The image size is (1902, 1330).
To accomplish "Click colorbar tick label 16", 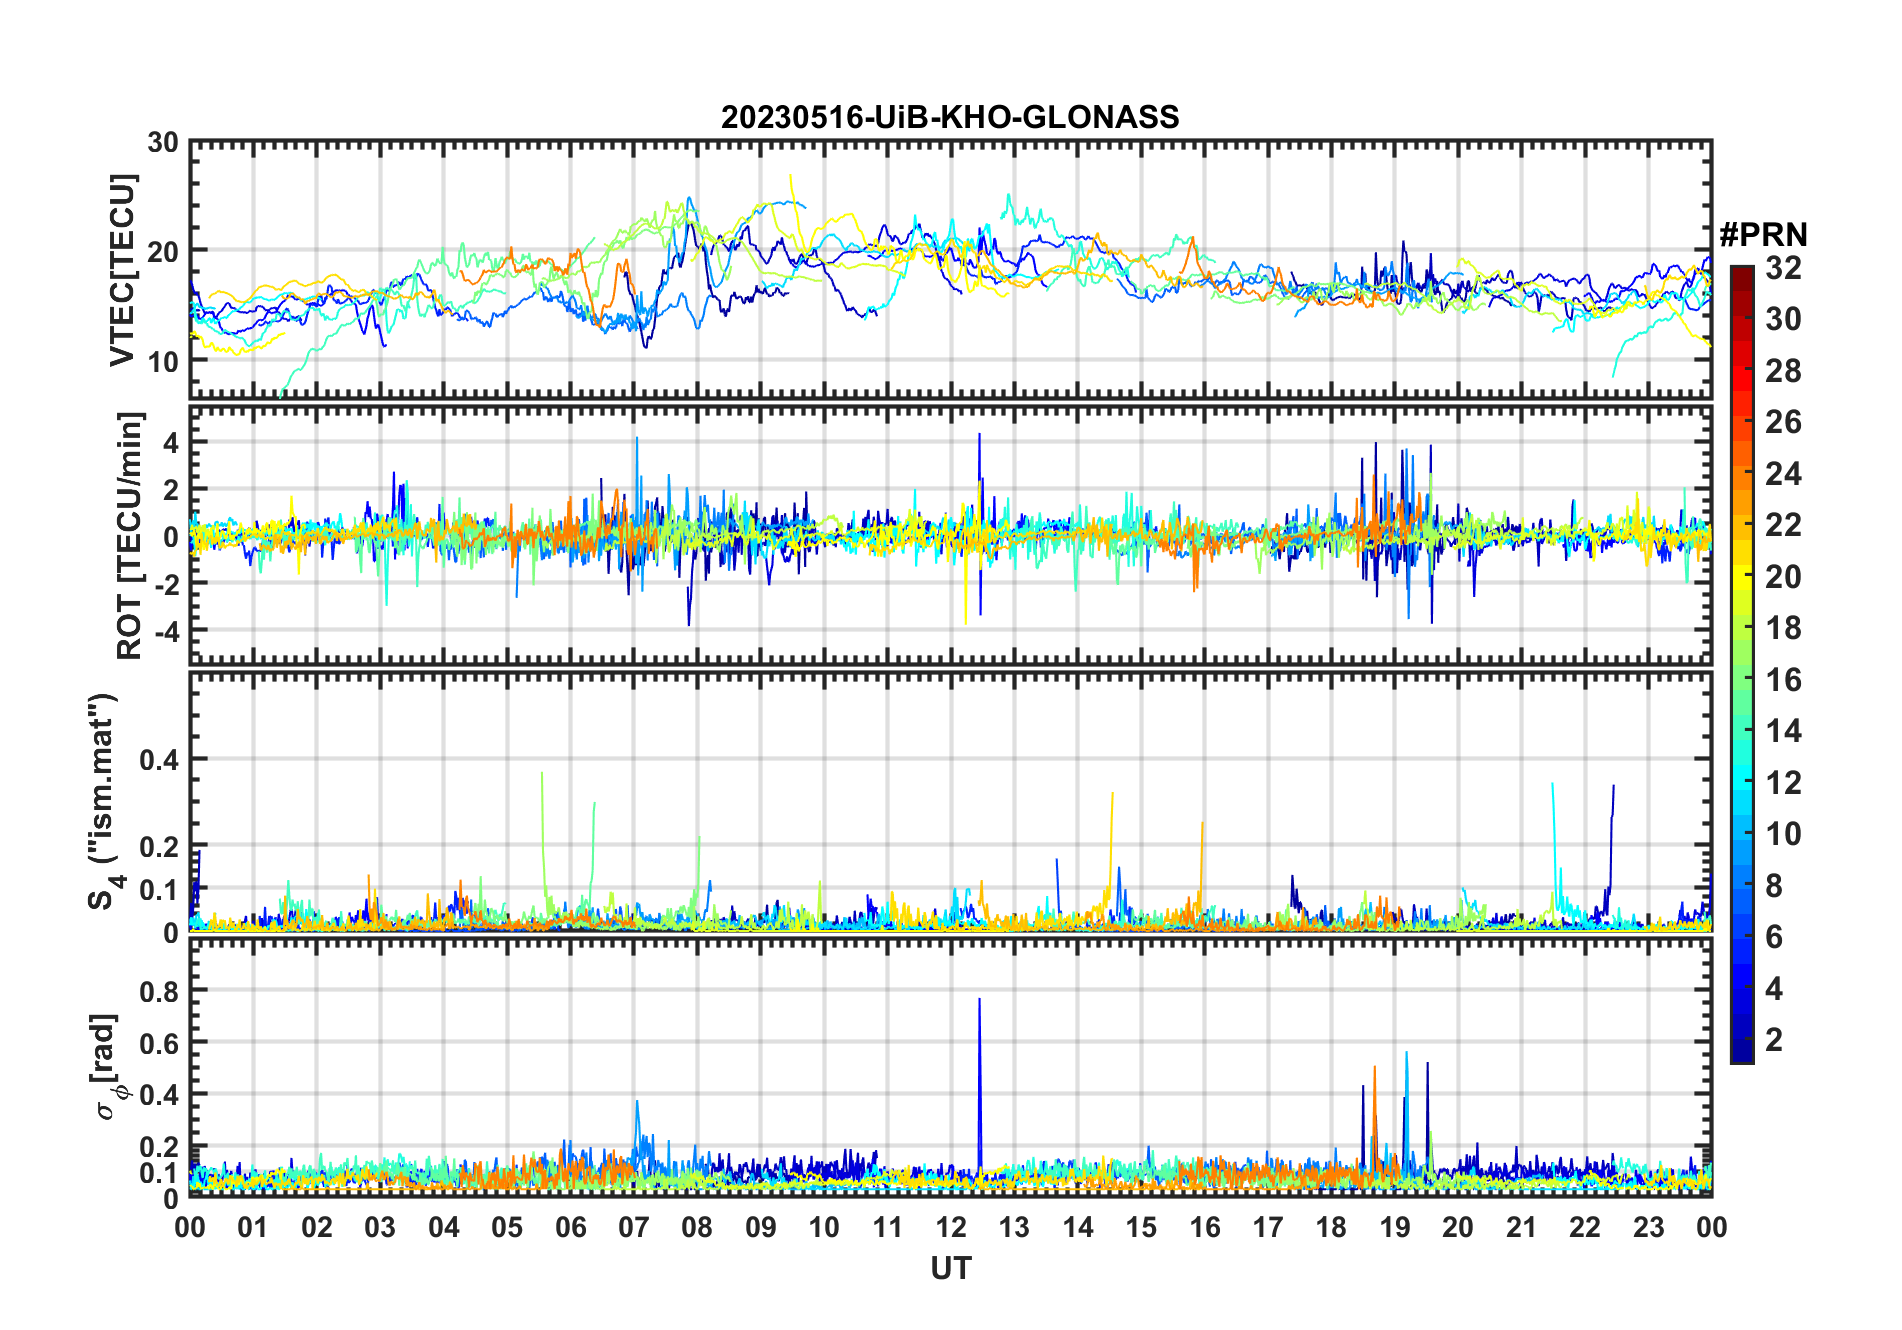I will tap(1783, 680).
